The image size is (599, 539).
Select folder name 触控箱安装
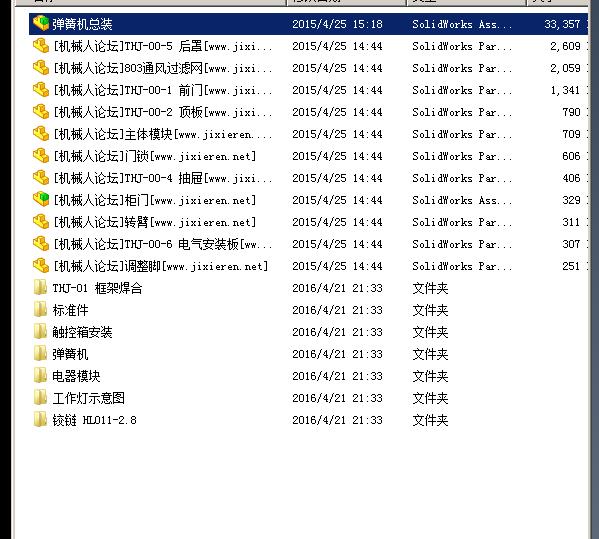[x=82, y=332]
